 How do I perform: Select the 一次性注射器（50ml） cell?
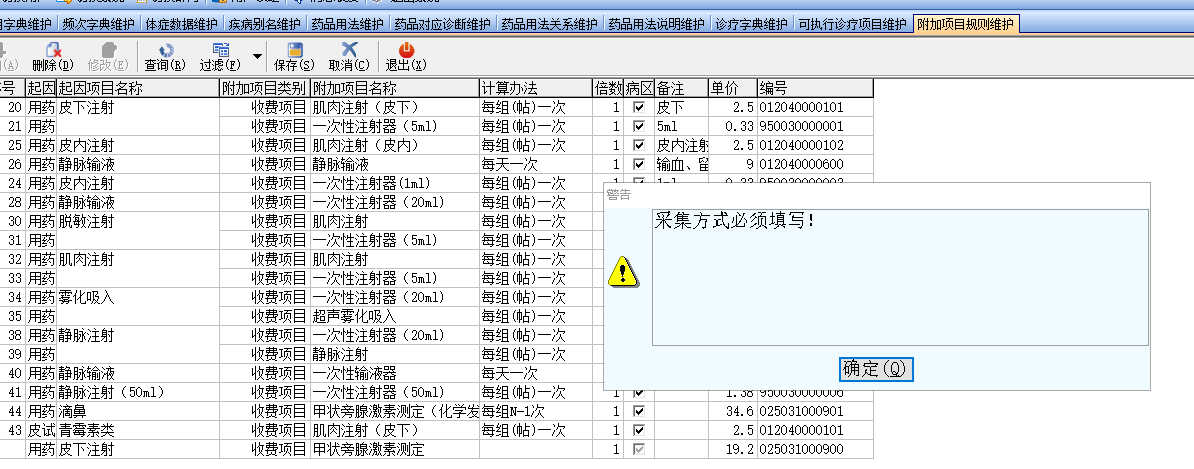tap(394, 393)
